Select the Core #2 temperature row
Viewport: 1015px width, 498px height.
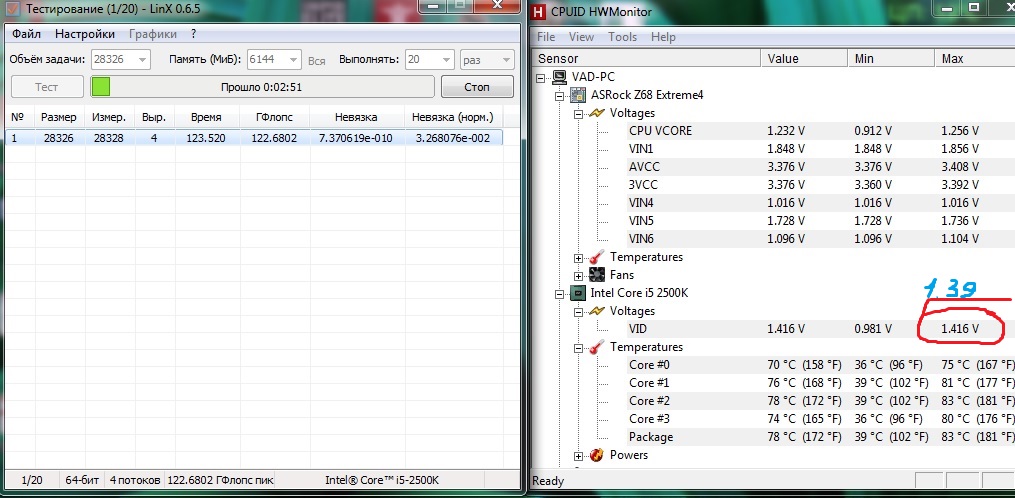click(821, 402)
